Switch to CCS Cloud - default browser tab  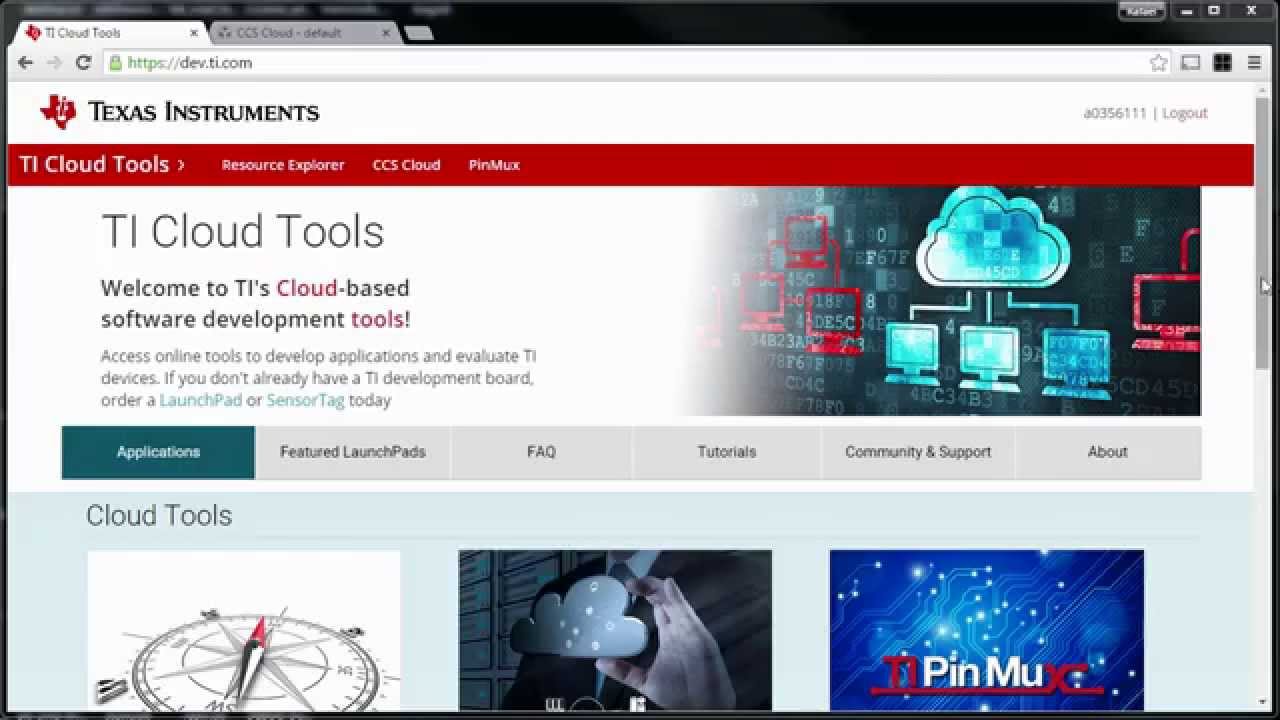tap(299, 33)
